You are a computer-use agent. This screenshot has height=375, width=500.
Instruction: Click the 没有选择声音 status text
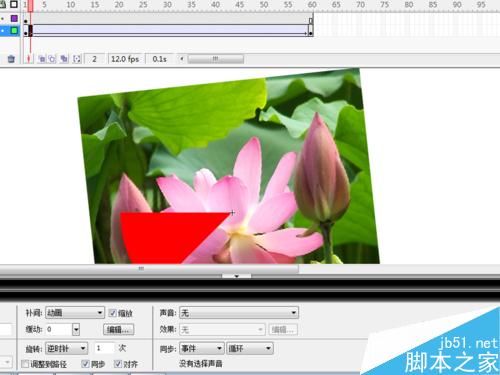[201, 363]
